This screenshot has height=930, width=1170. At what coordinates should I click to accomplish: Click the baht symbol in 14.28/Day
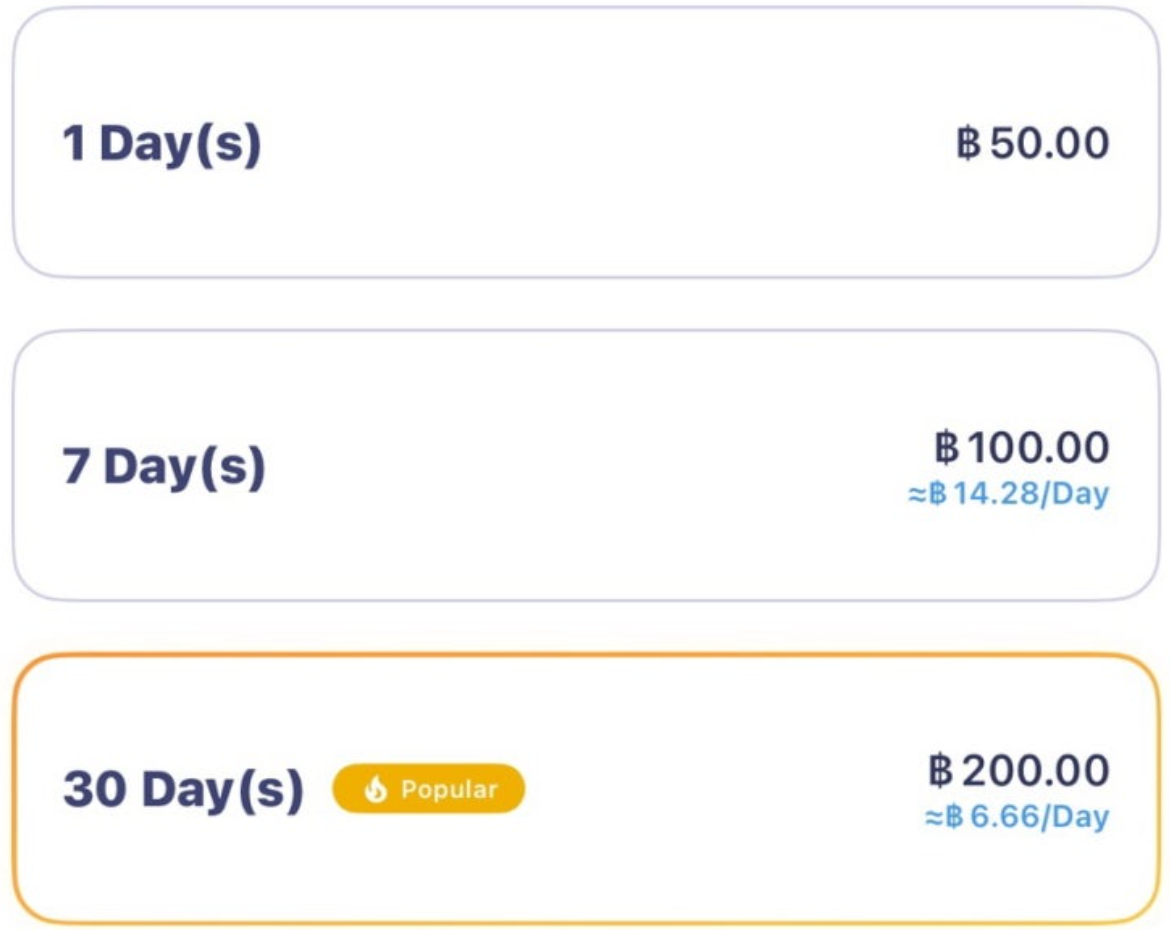tap(938, 494)
